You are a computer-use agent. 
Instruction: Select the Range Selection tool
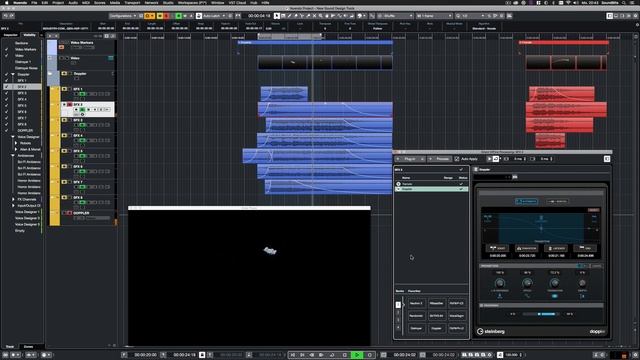tap(283, 16)
